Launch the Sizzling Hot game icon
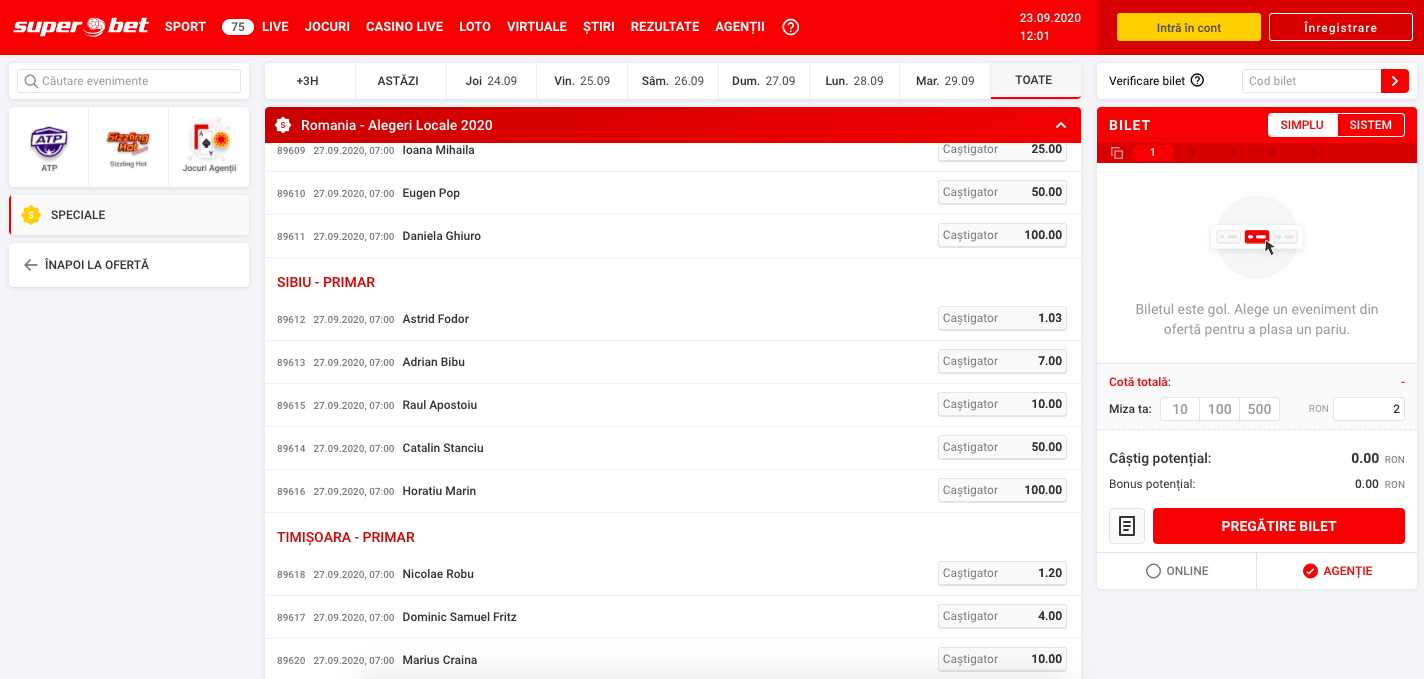Image resolution: width=1424 pixels, height=679 pixels. (128, 146)
